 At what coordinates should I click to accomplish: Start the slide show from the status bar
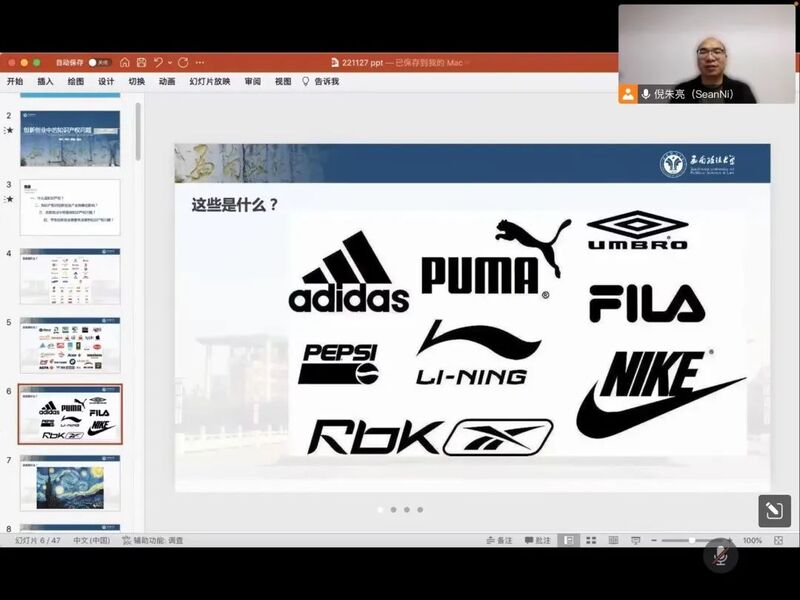[x=636, y=540]
